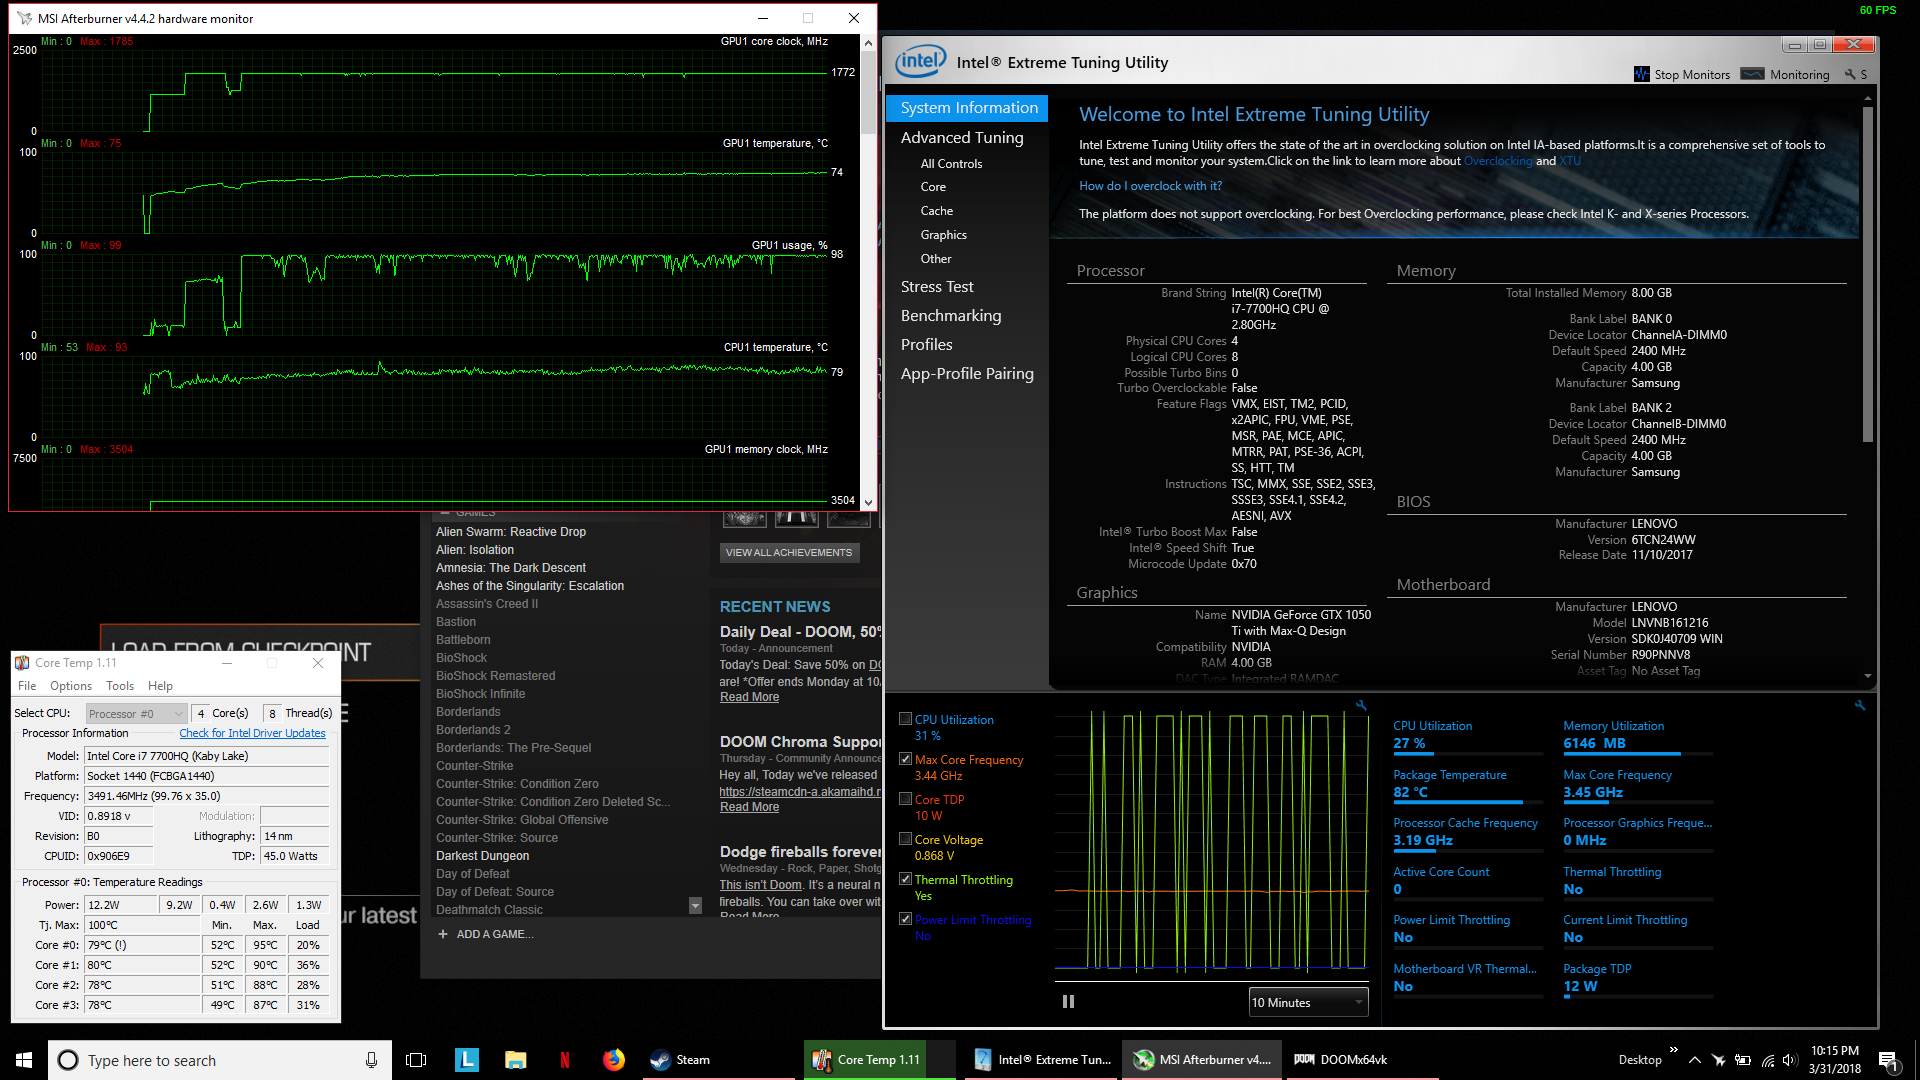Click the monitor values panel wrench icon

(1860, 706)
